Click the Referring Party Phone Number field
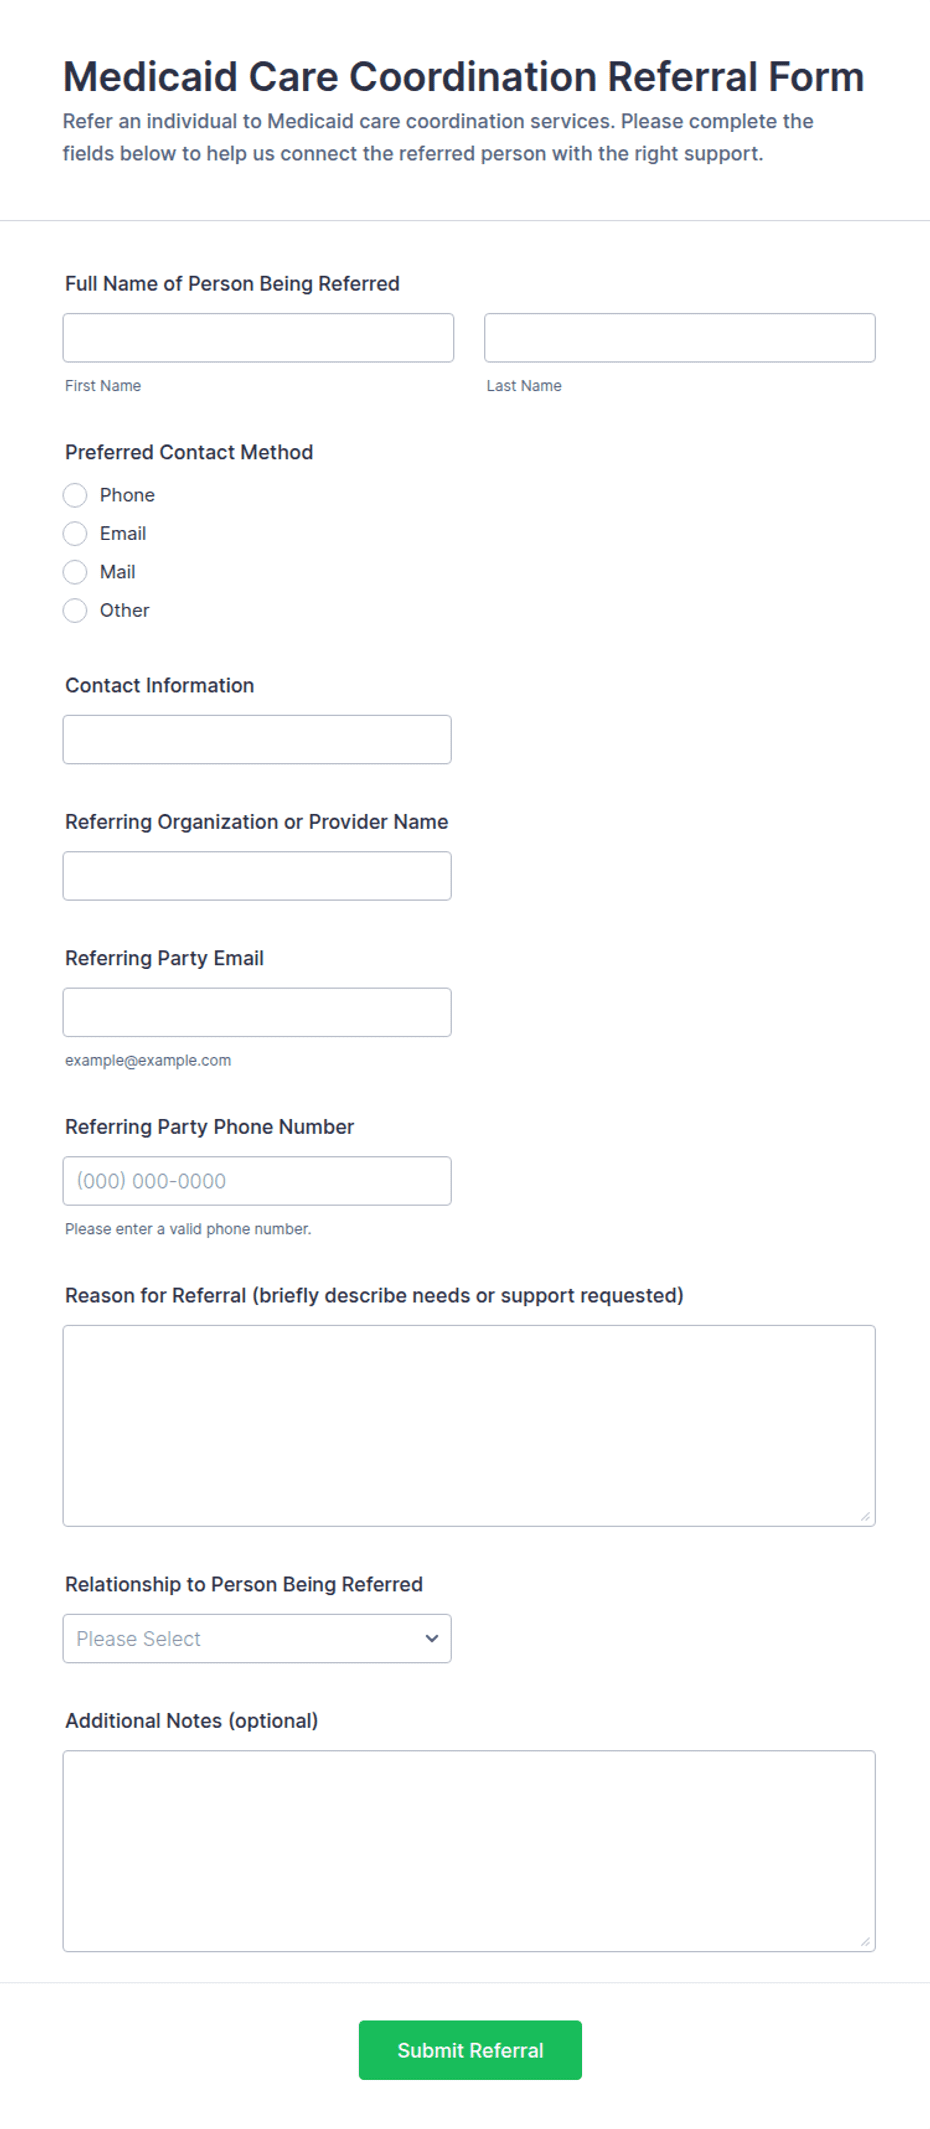930x2129 pixels. coord(257,1181)
